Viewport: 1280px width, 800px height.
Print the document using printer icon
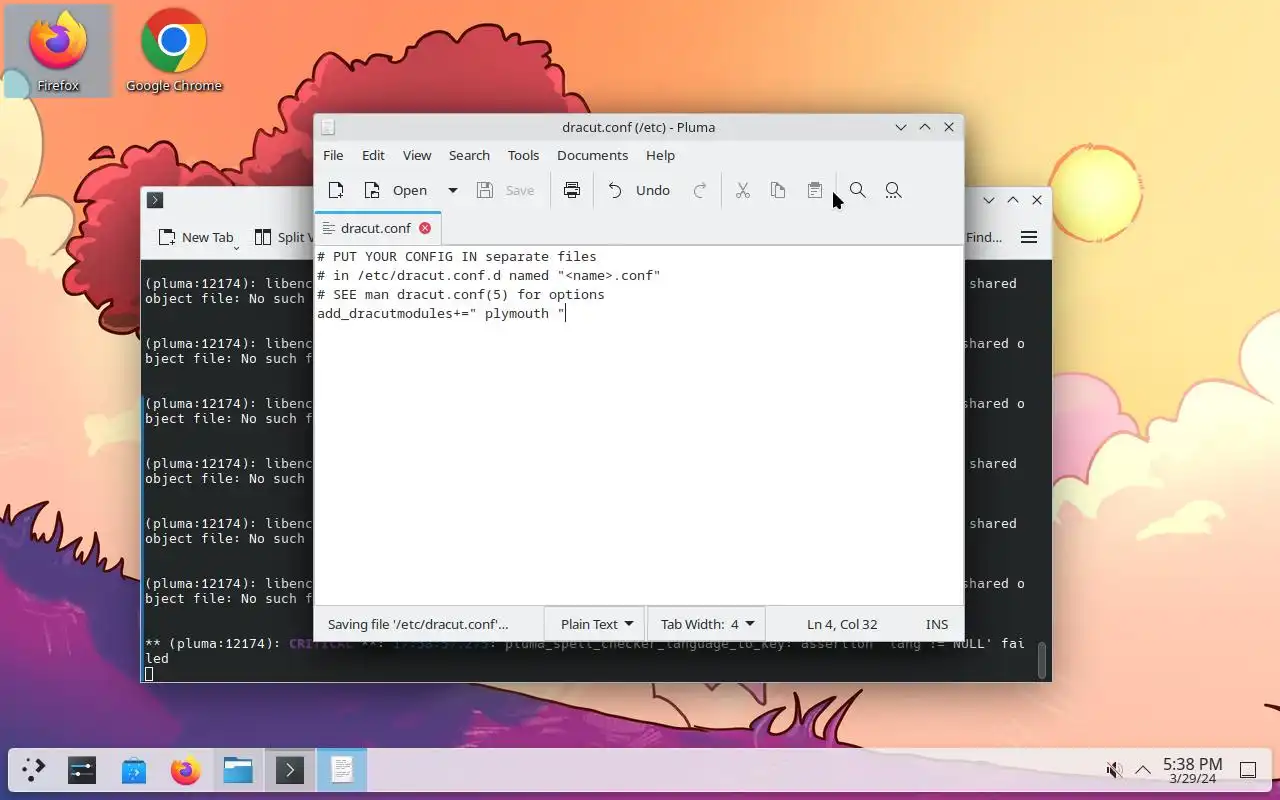point(572,190)
